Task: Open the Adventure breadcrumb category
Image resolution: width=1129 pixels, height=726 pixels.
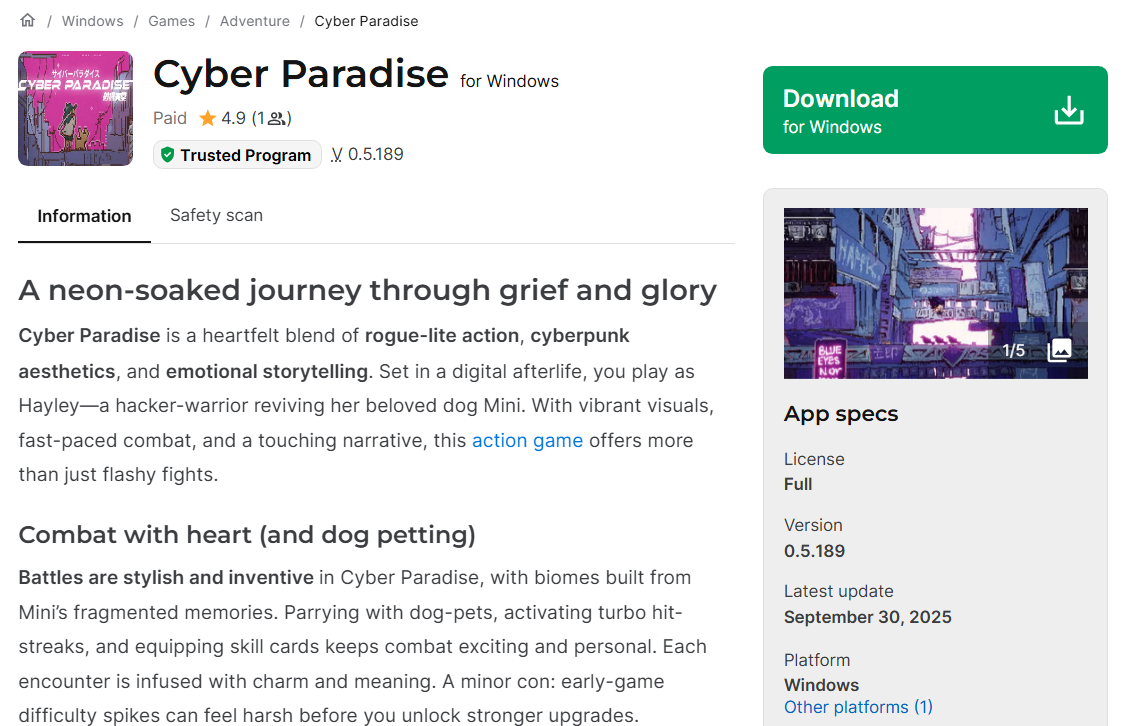Action: [x=255, y=21]
